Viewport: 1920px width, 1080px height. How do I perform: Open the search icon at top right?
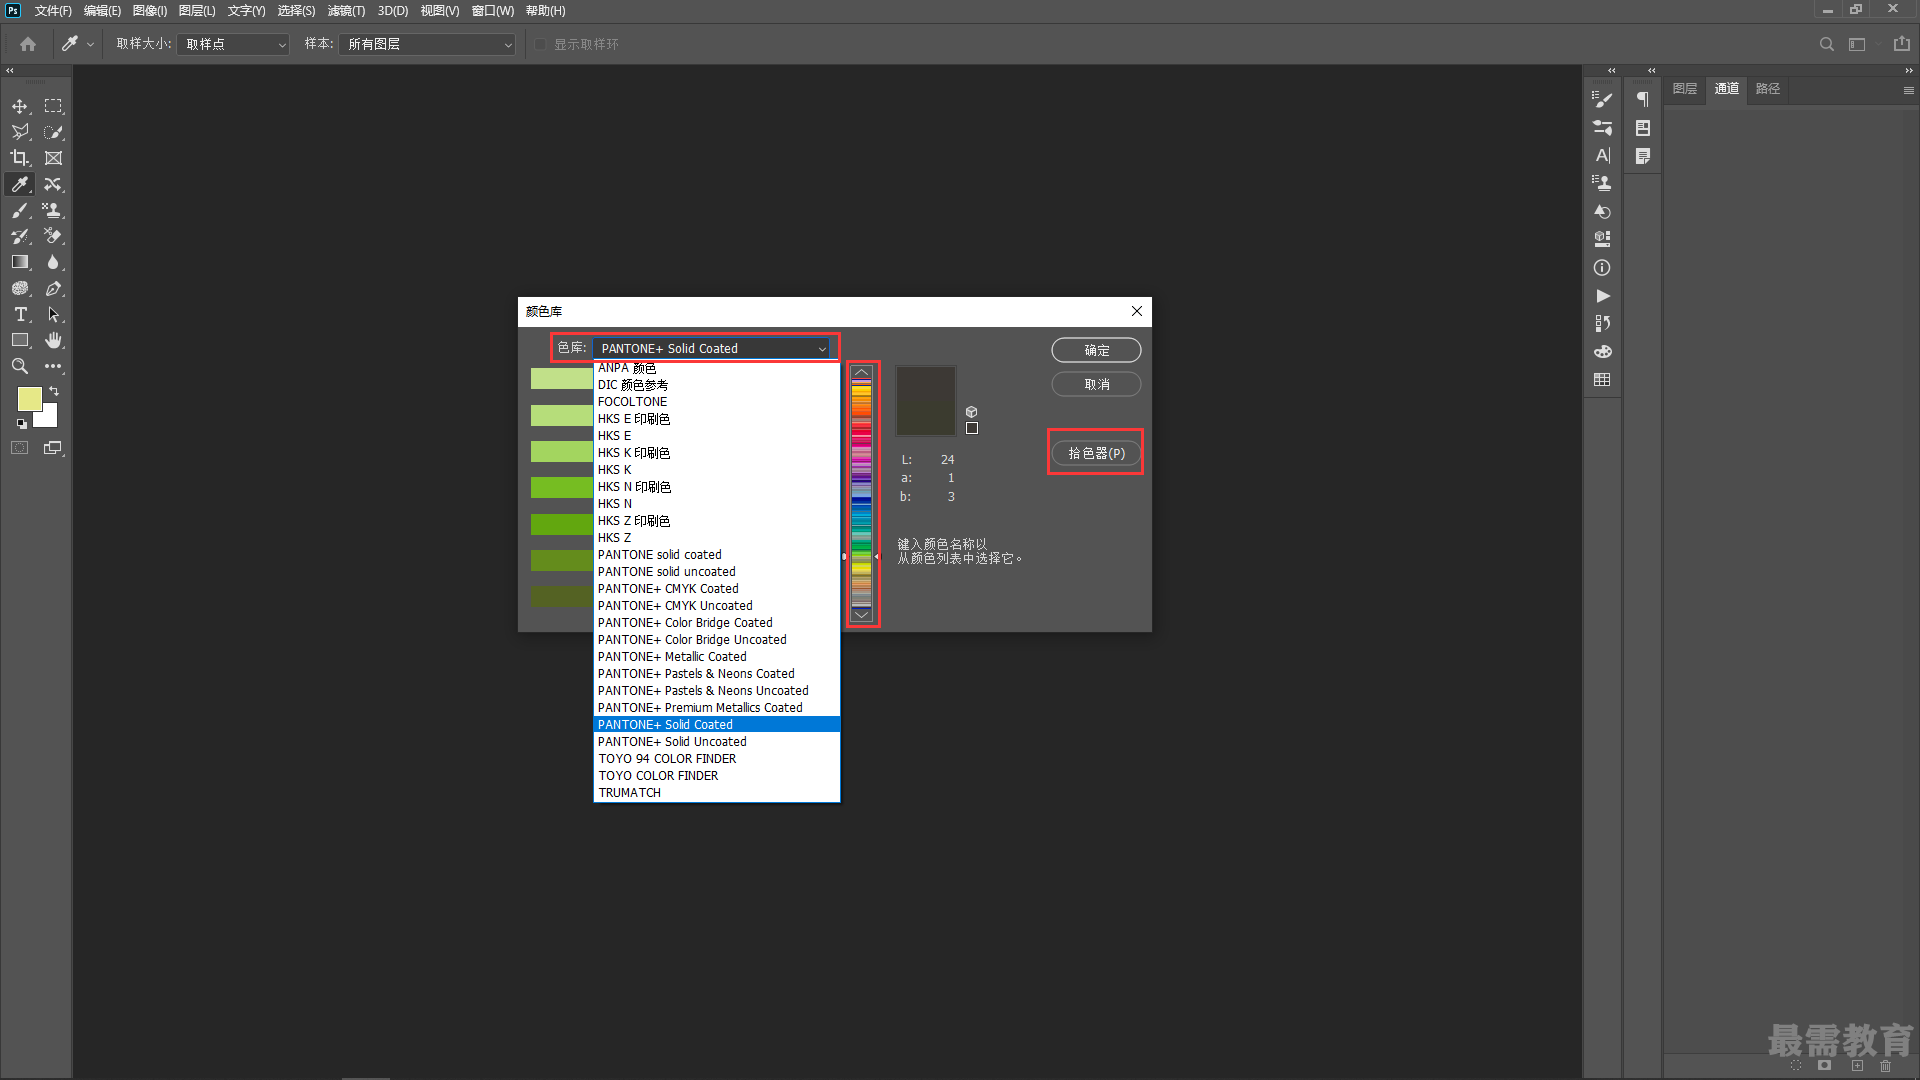1827,44
